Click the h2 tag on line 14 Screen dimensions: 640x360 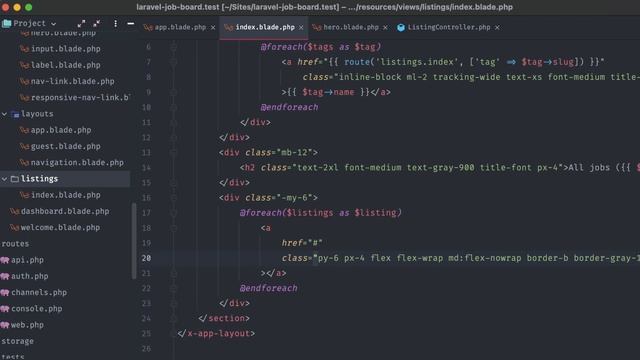pyautogui.click(x=248, y=167)
